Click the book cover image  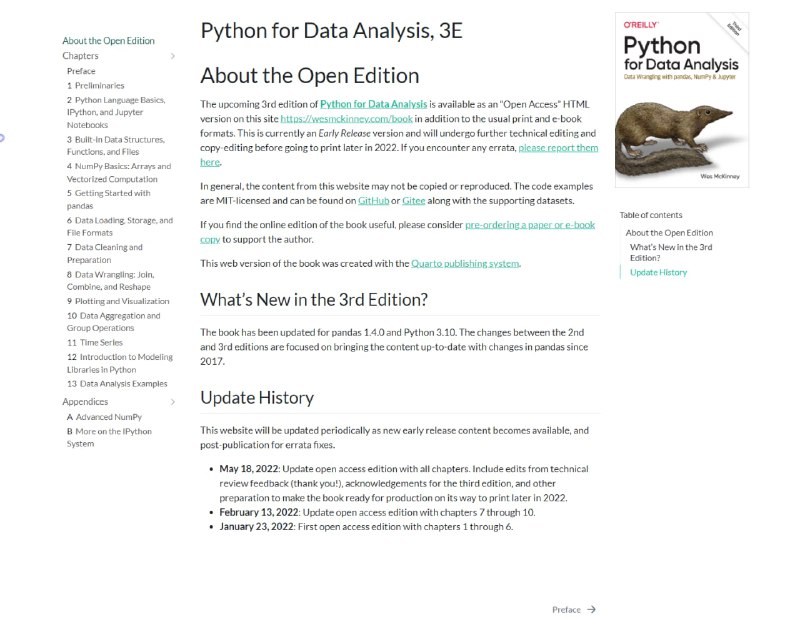(x=682, y=100)
